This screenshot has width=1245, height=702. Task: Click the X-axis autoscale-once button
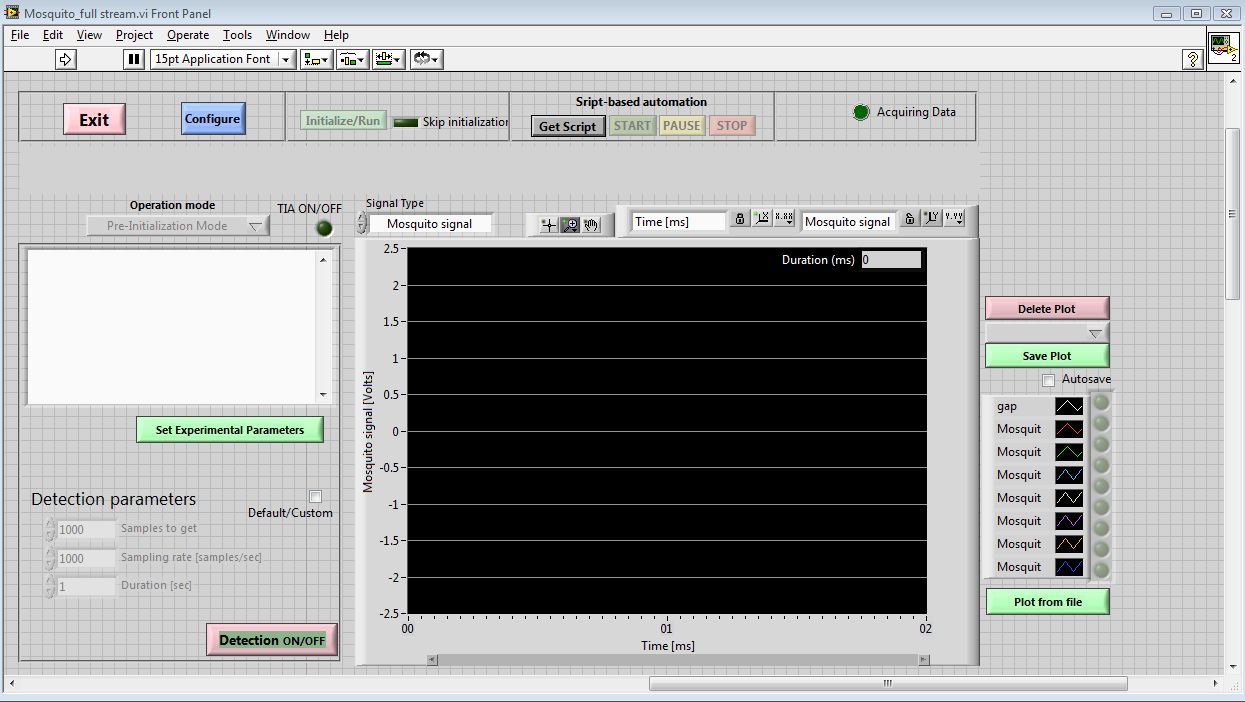tap(762, 219)
